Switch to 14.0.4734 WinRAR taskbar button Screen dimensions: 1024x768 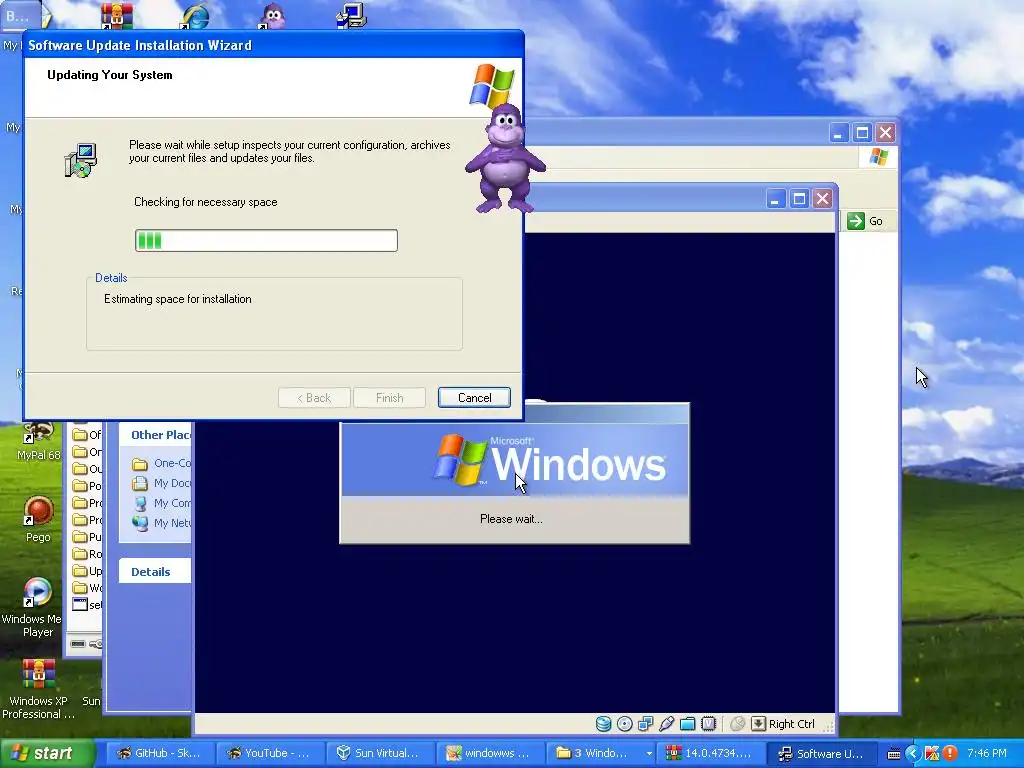click(709, 753)
